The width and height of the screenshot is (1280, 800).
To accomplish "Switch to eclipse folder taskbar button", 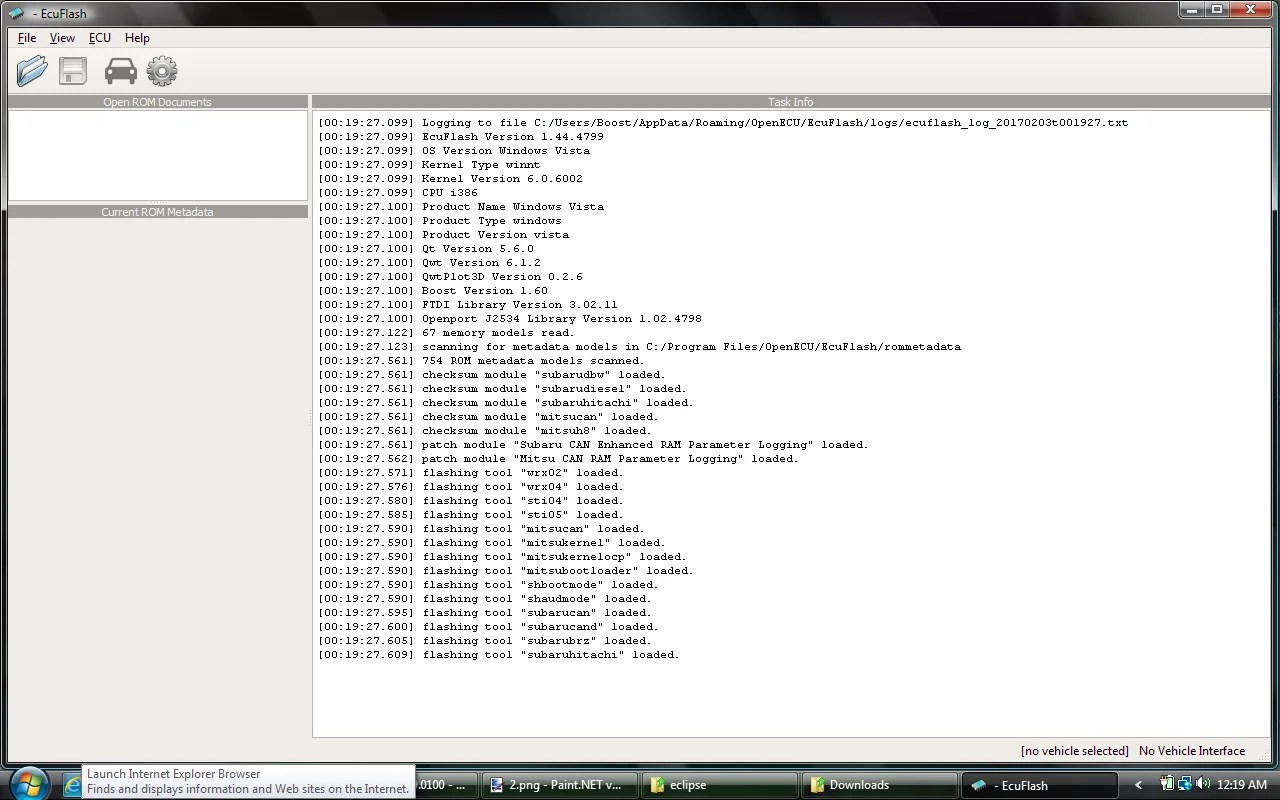I will point(719,785).
